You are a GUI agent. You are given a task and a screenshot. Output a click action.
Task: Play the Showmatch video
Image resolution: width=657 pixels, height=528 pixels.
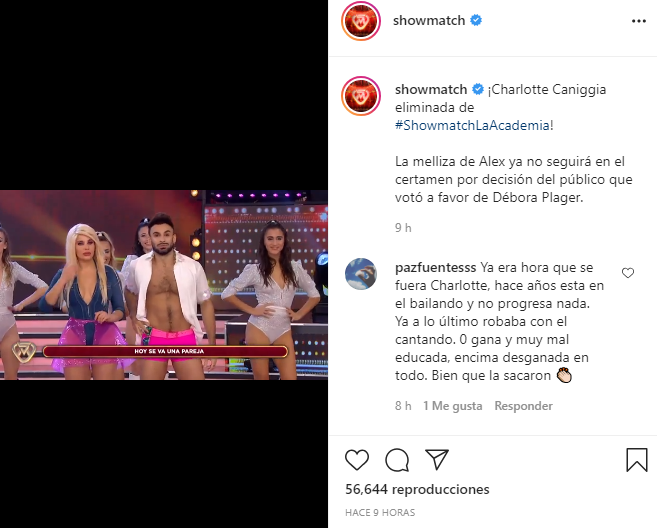[164, 285]
